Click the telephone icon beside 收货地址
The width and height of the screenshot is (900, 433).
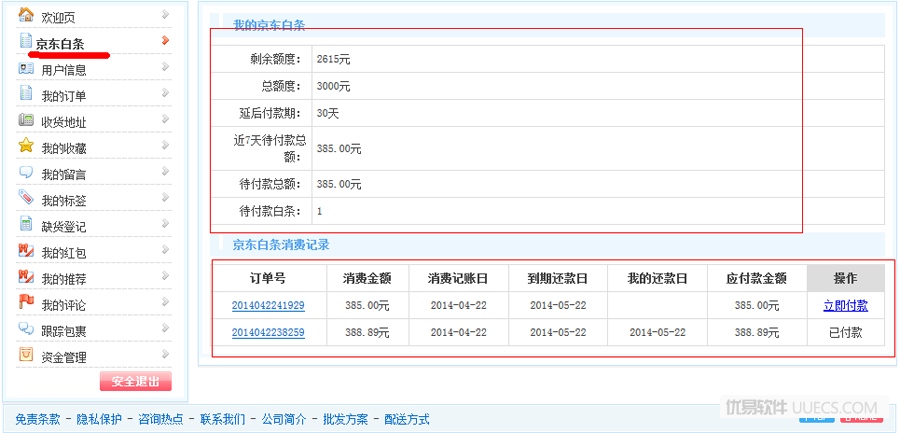click(x=26, y=119)
